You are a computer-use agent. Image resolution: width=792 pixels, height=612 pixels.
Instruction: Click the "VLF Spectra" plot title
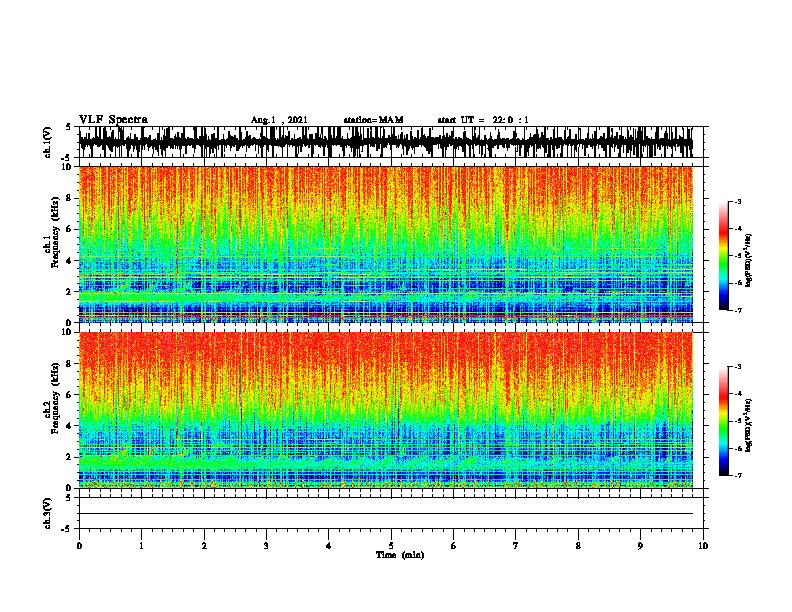(x=113, y=119)
